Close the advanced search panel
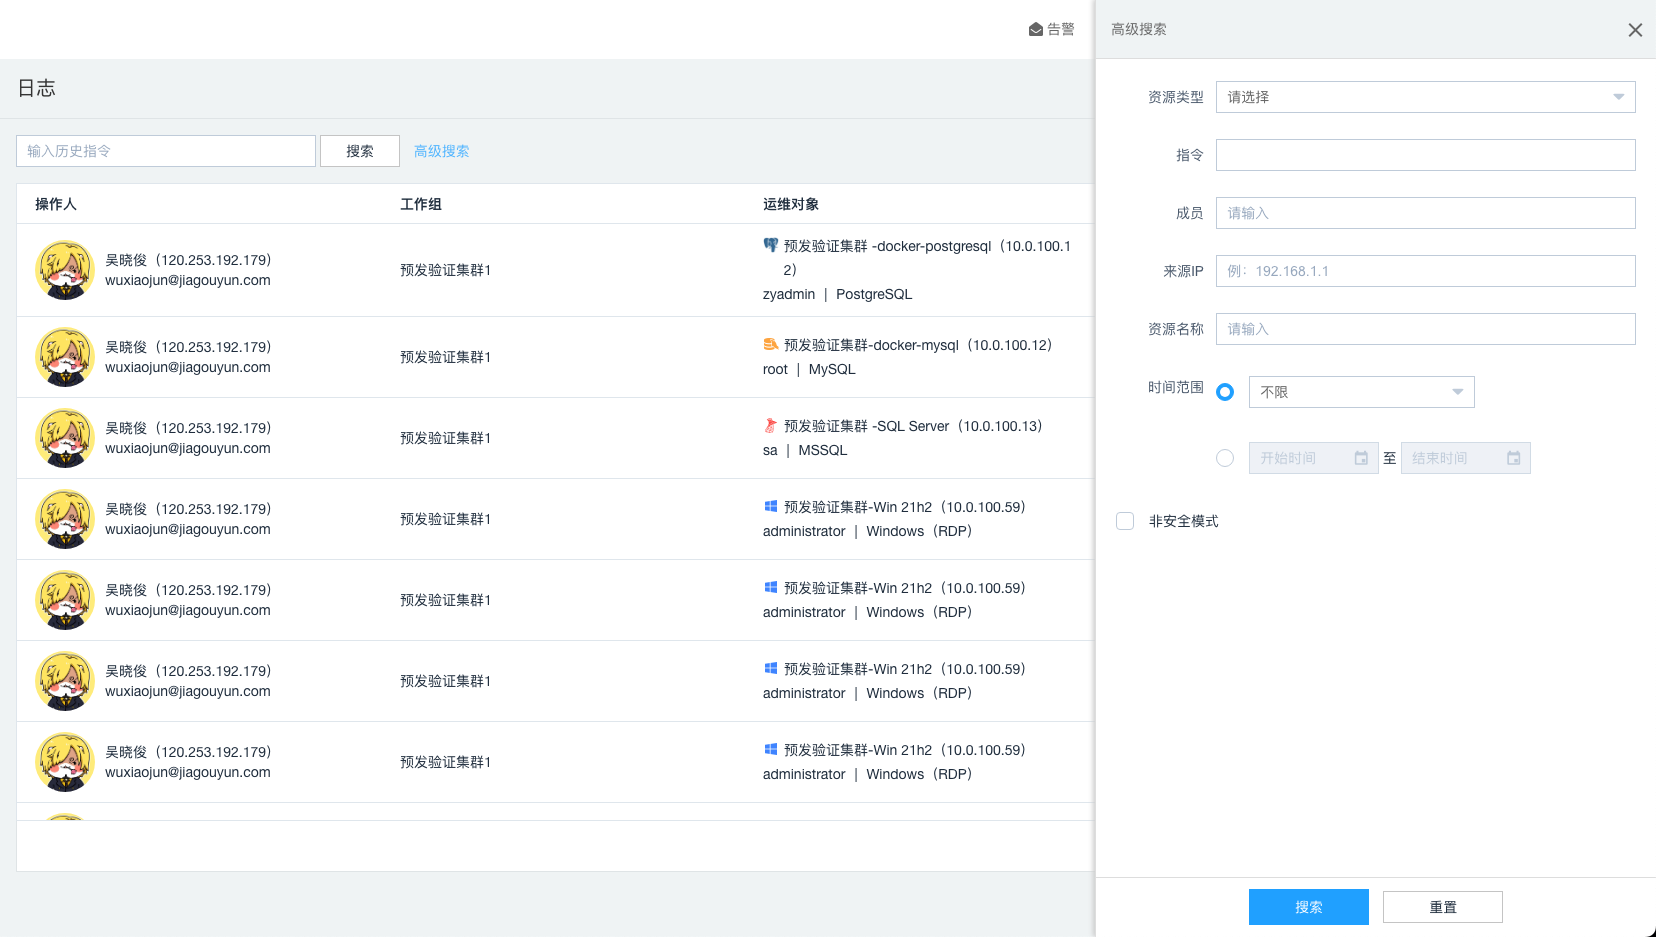The width and height of the screenshot is (1656, 937). coord(1635,30)
